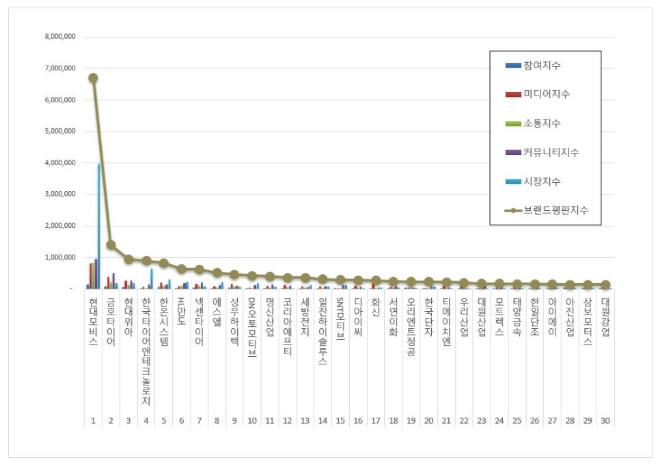This screenshot has width=660, height=466.
Task: Click the cyan 시장지수 legend marker
Action: point(512,181)
